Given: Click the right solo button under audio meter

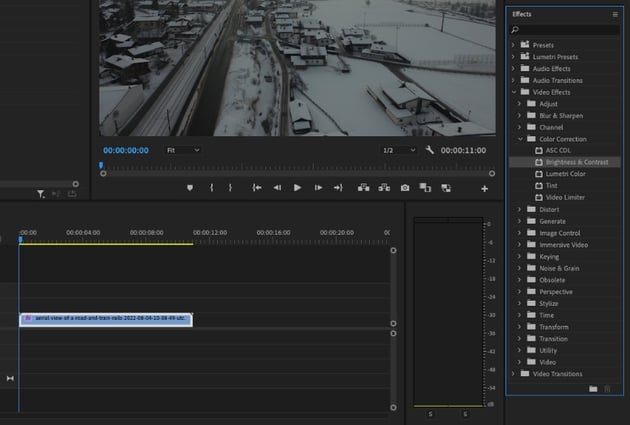Looking at the screenshot, I should point(465,414).
